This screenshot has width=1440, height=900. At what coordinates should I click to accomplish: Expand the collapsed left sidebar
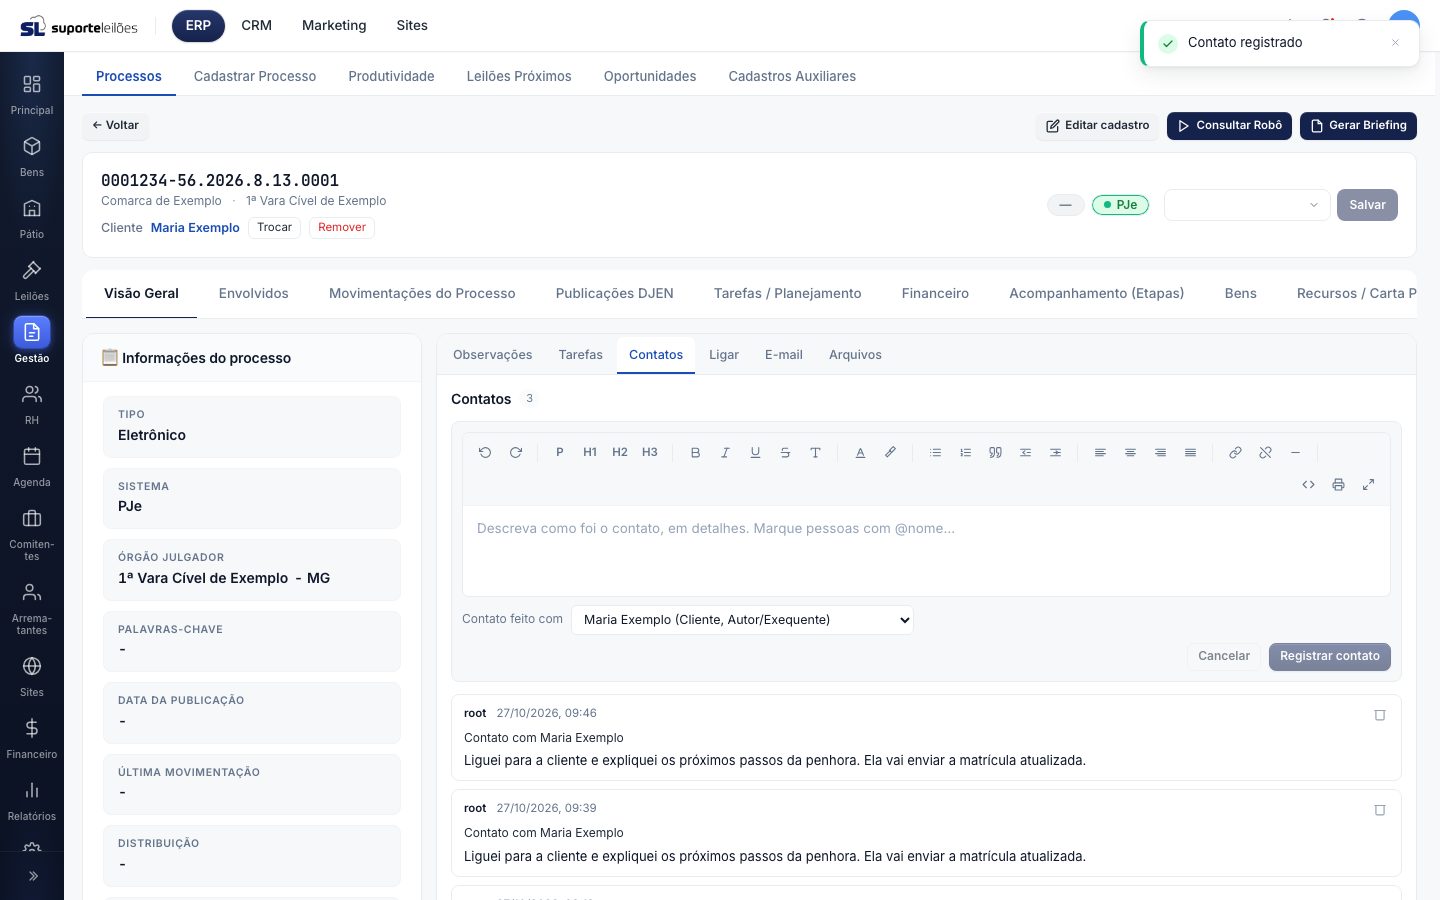(32, 876)
